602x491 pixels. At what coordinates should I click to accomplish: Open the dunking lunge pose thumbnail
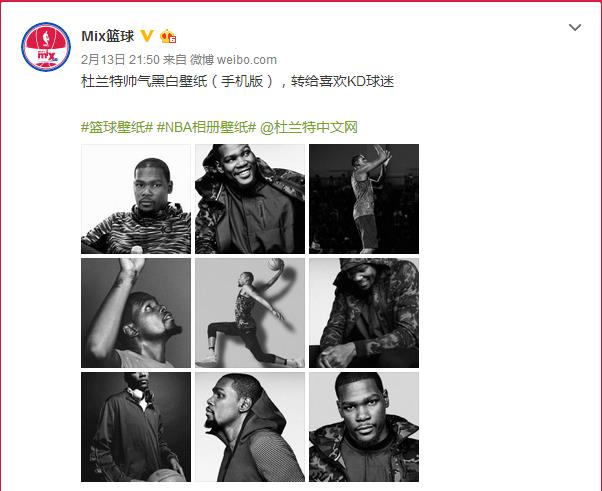250,313
